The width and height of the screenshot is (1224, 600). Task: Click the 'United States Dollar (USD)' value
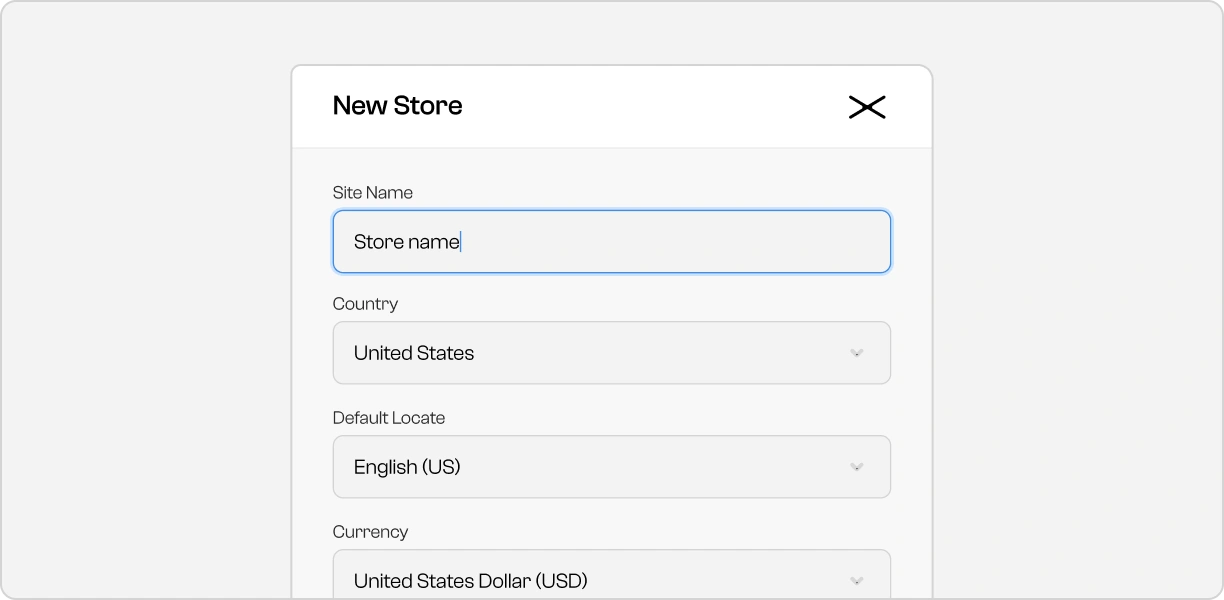(470, 580)
